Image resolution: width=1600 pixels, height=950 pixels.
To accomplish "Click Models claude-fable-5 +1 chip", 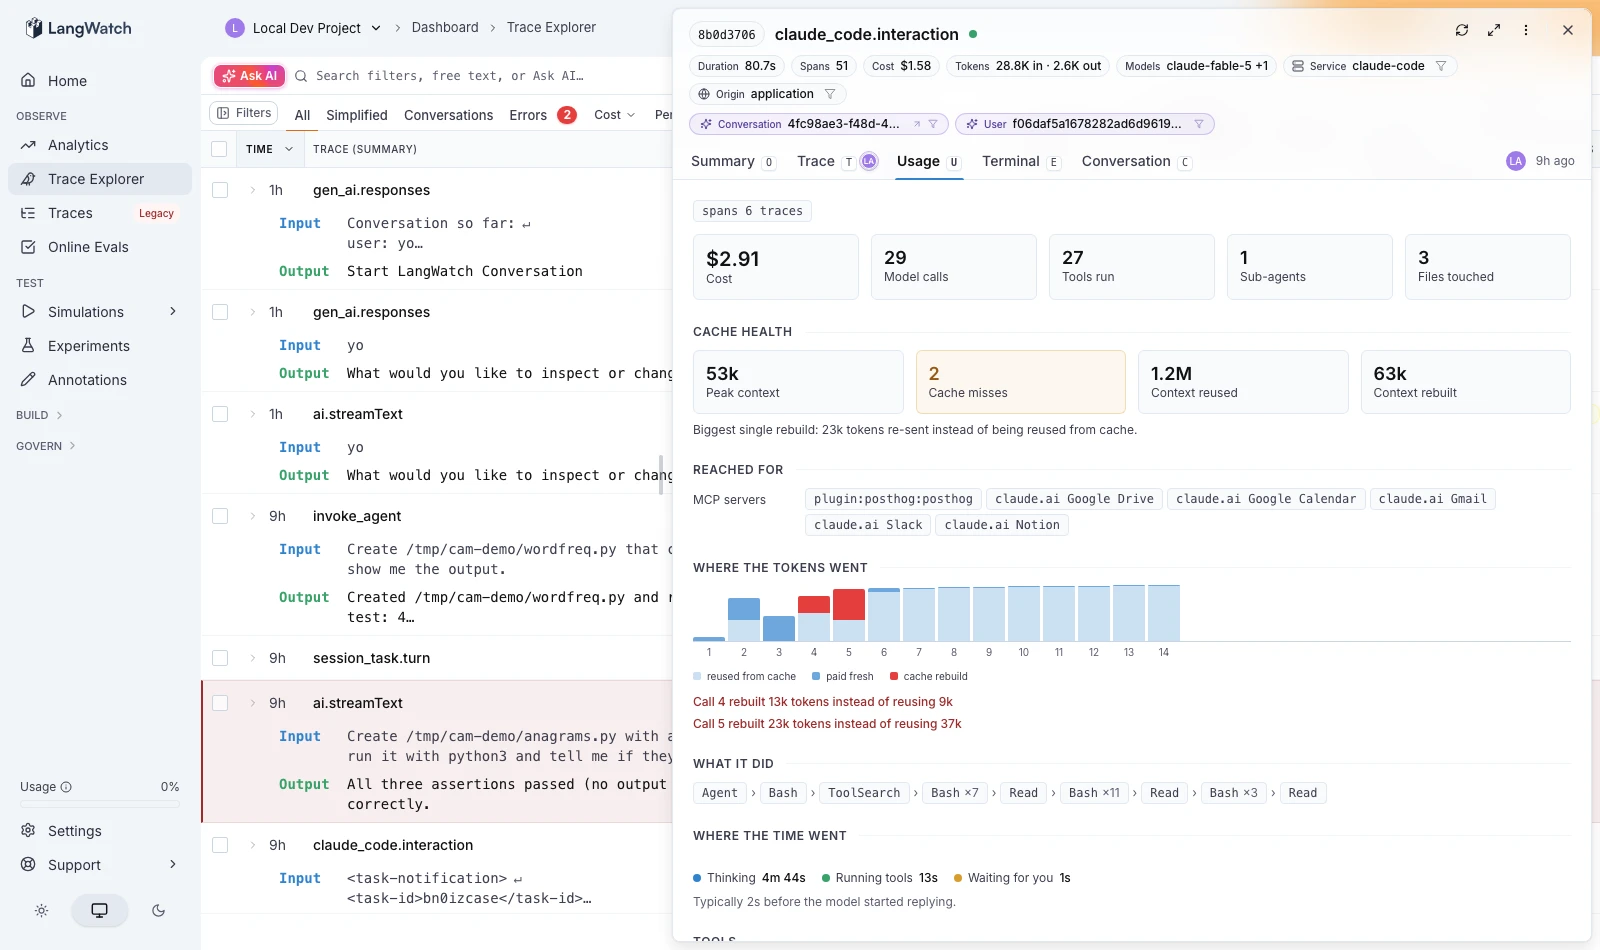I will 1196,66.
